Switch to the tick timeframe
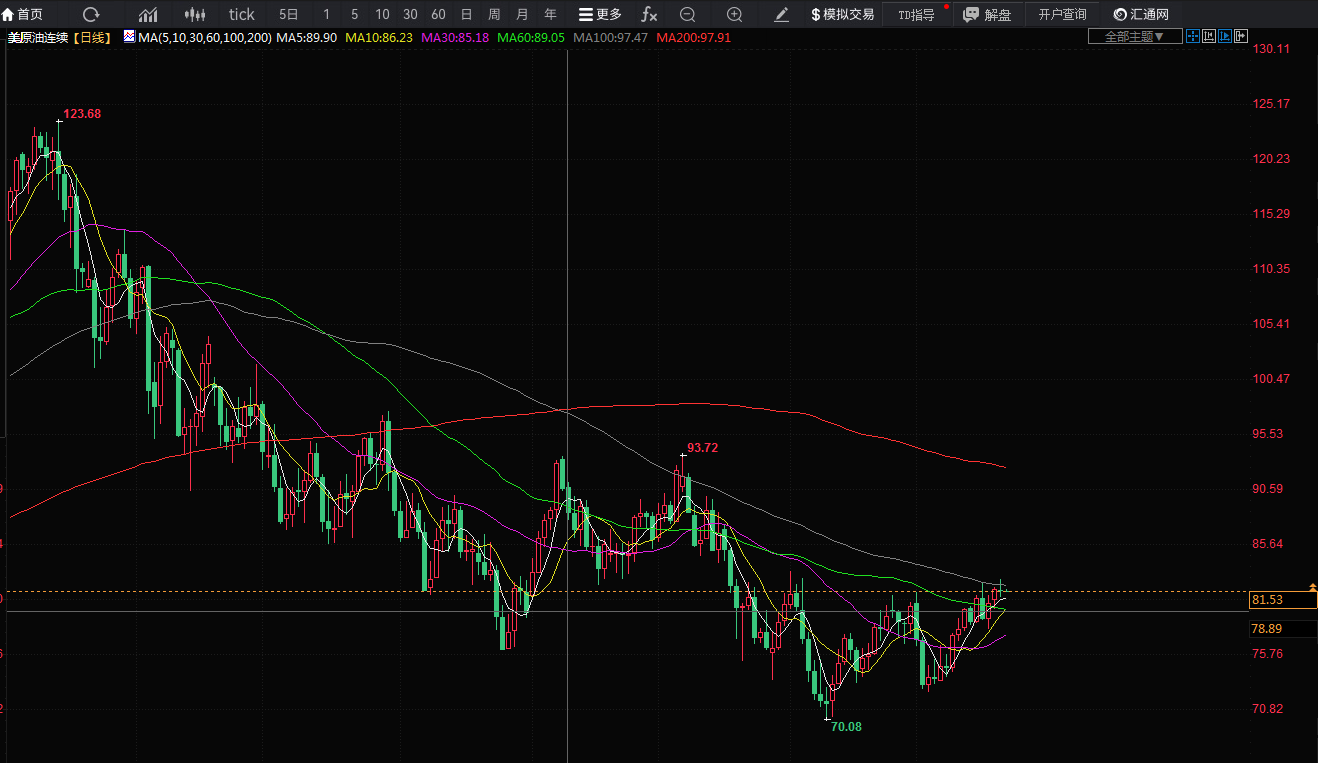The height and width of the screenshot is (763, 1318). (x=241, y=14)
